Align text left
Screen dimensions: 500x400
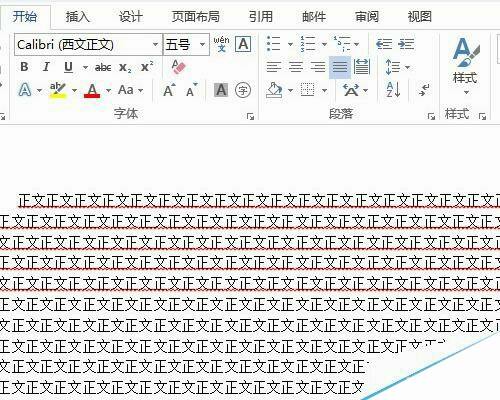(x=274, y=67)
